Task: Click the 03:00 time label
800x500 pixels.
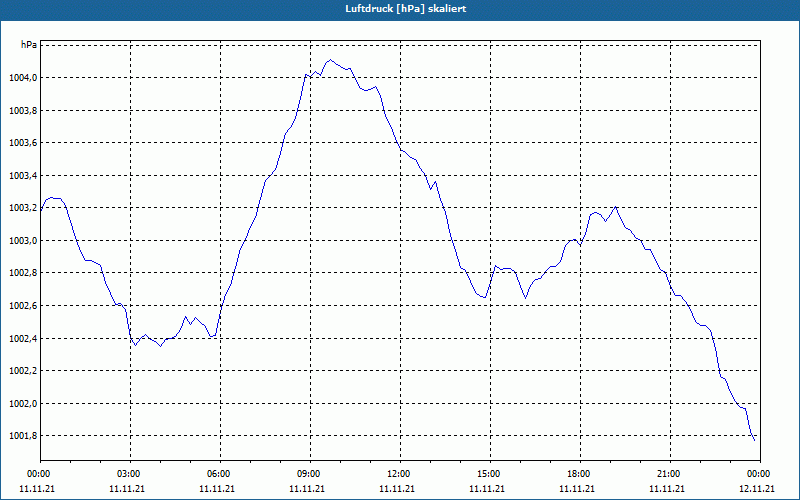Action: 130,474
